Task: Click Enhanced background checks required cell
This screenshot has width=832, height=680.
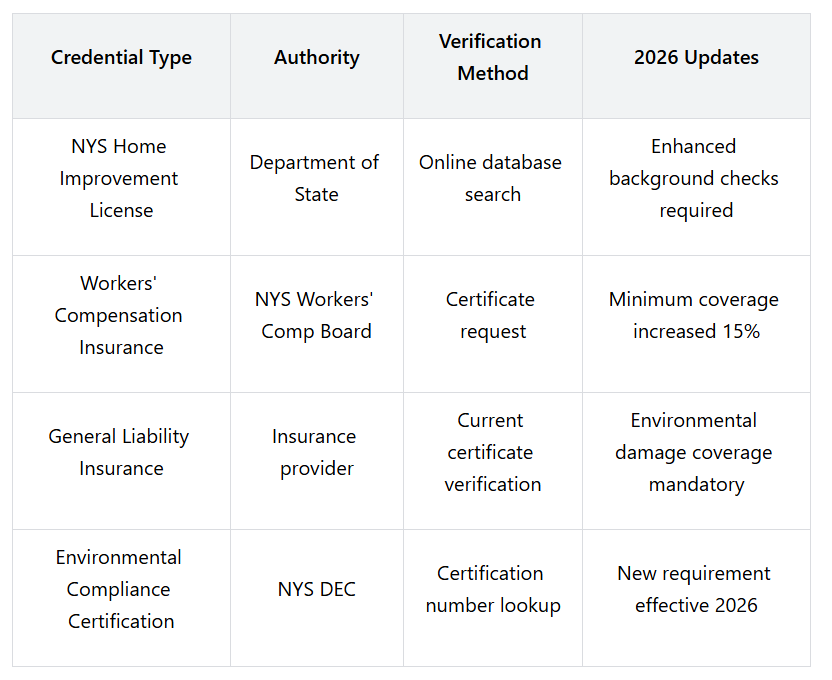Action: (695, 178)
